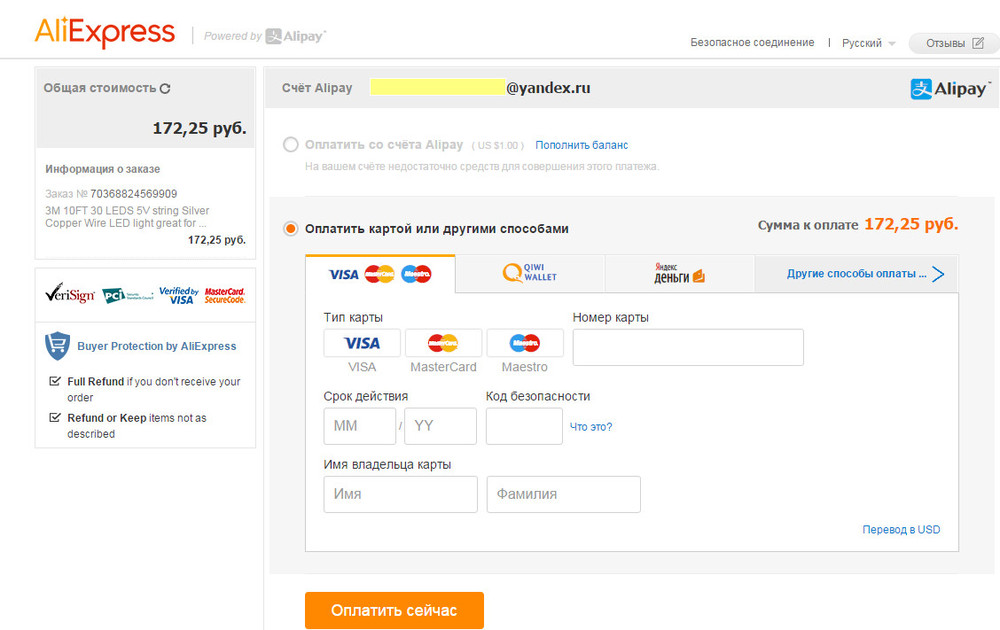The width and height of the screenshot is (1000, 630).
Task: Click the refresh icon beside Общая стоимость
Action: click(166, 88)
